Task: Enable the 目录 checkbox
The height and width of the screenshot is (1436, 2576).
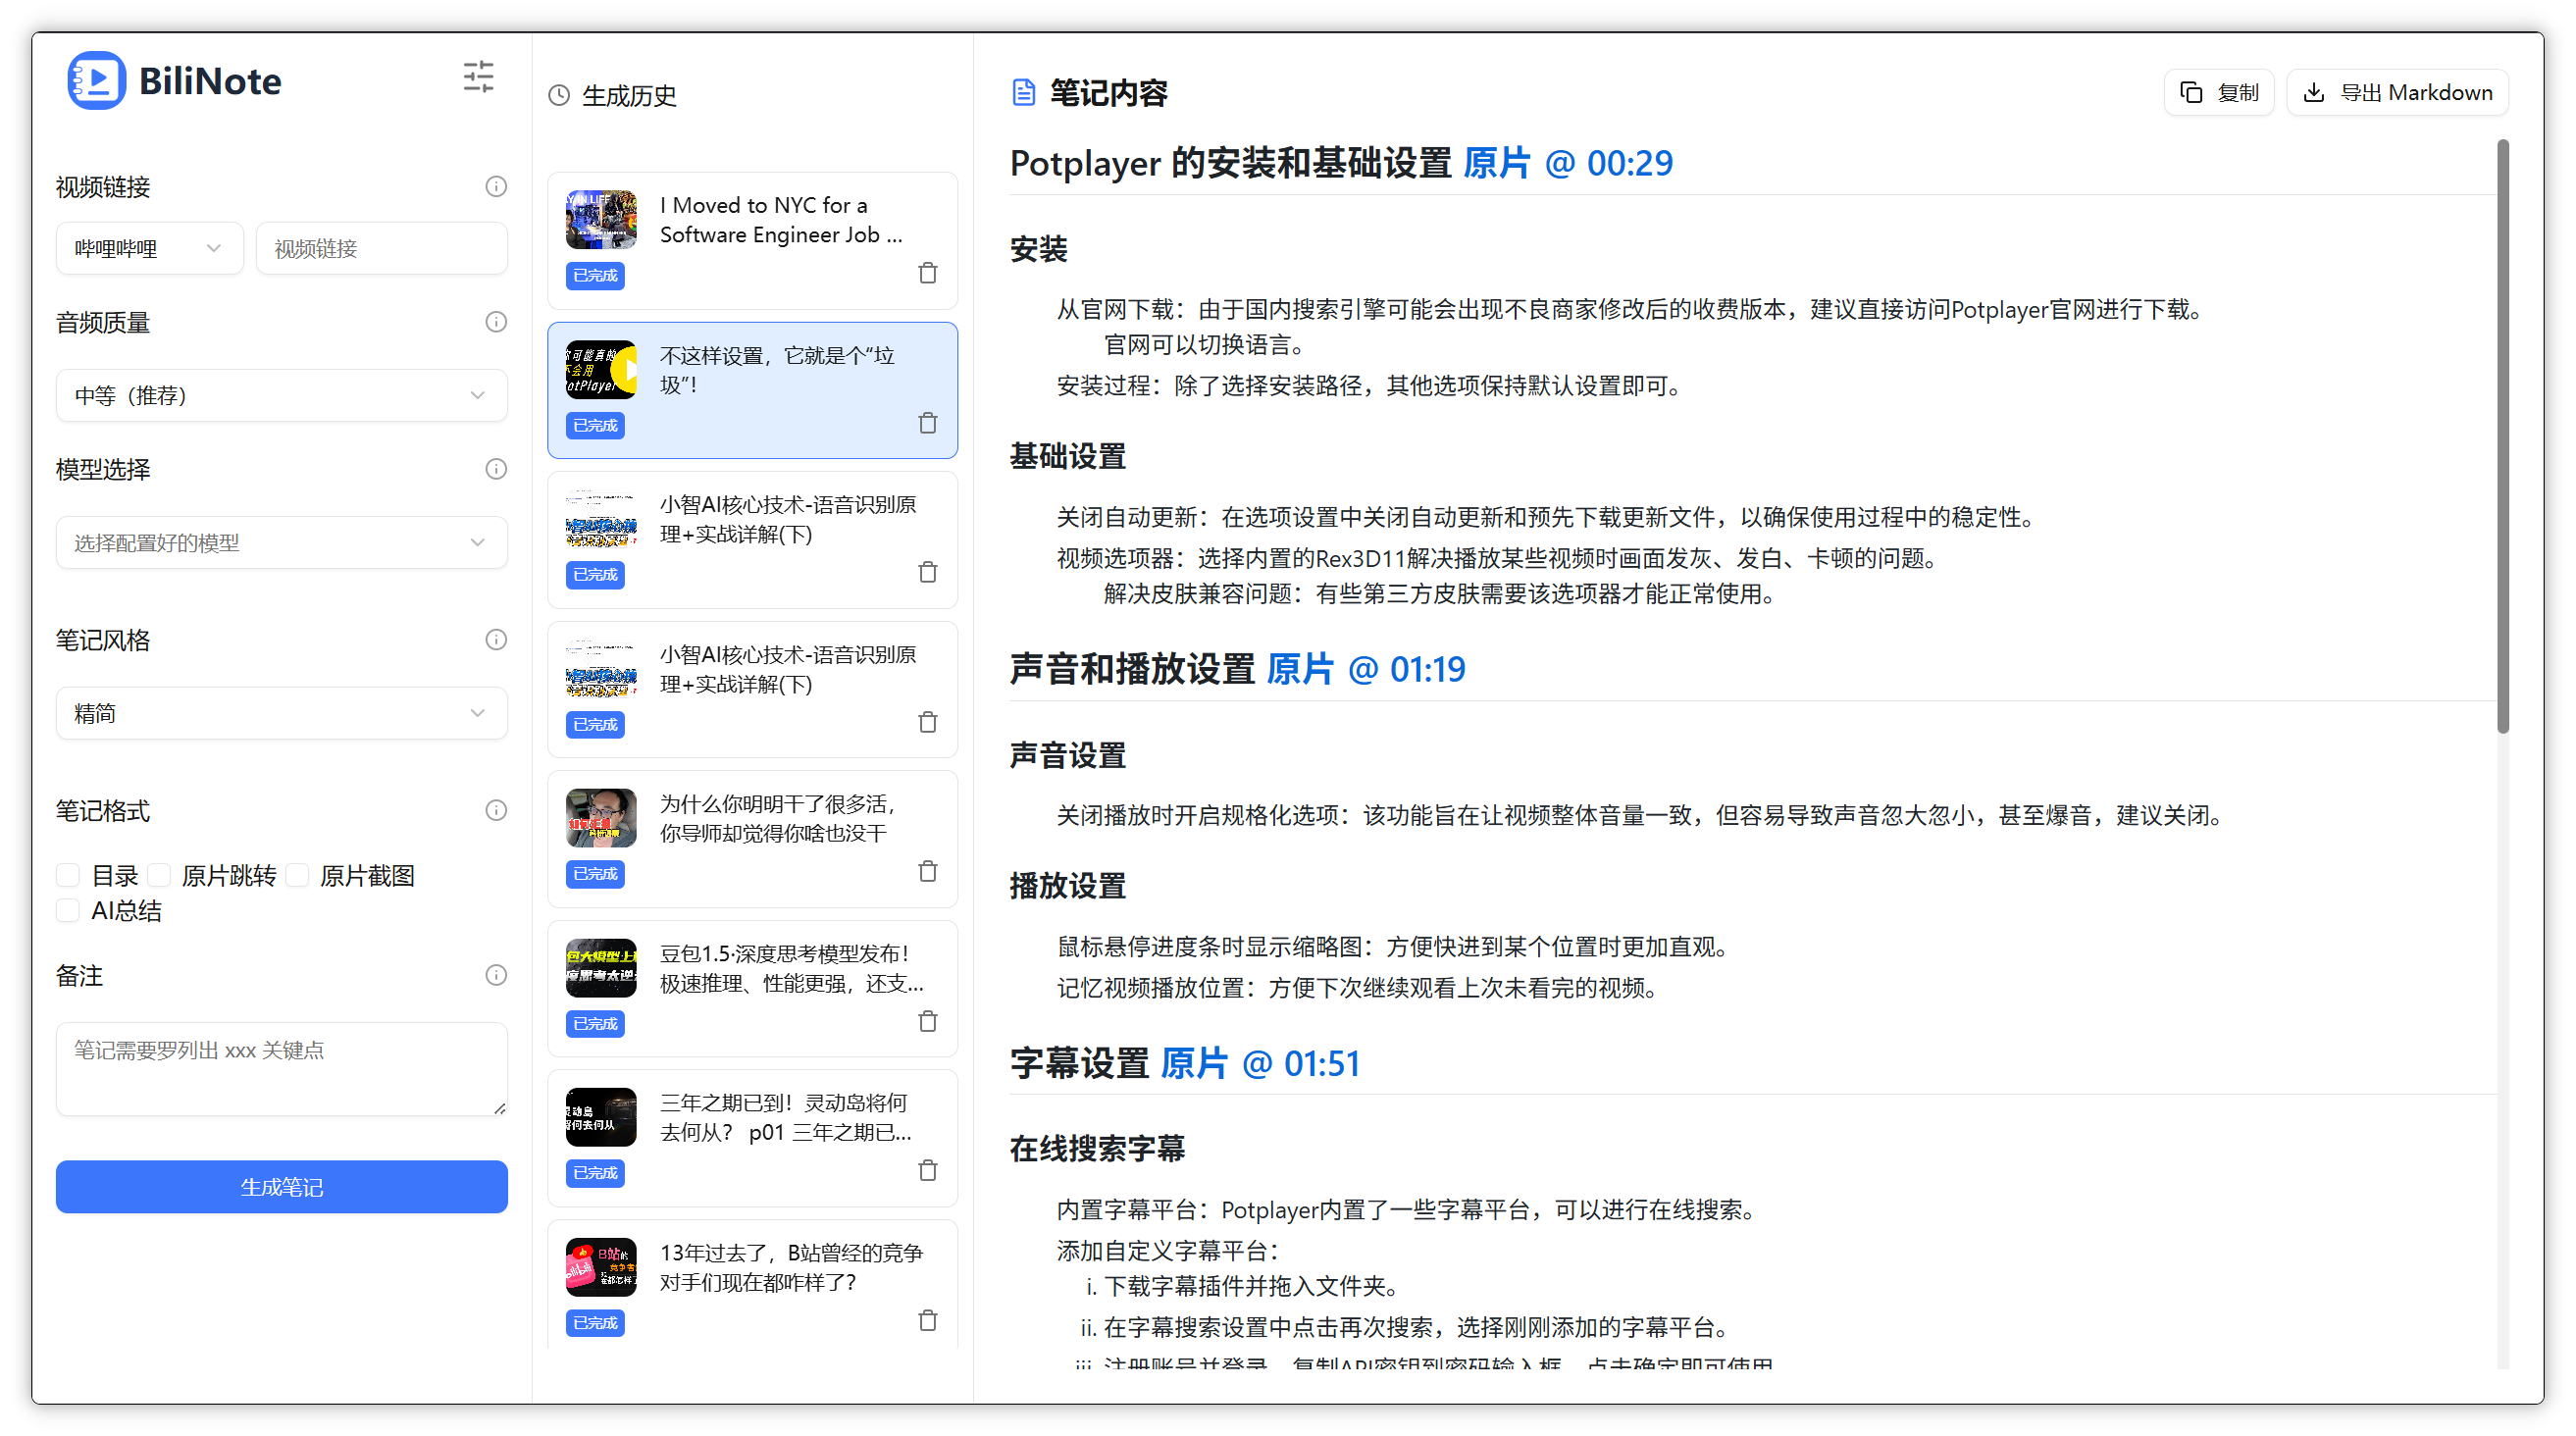Action: 68,876
